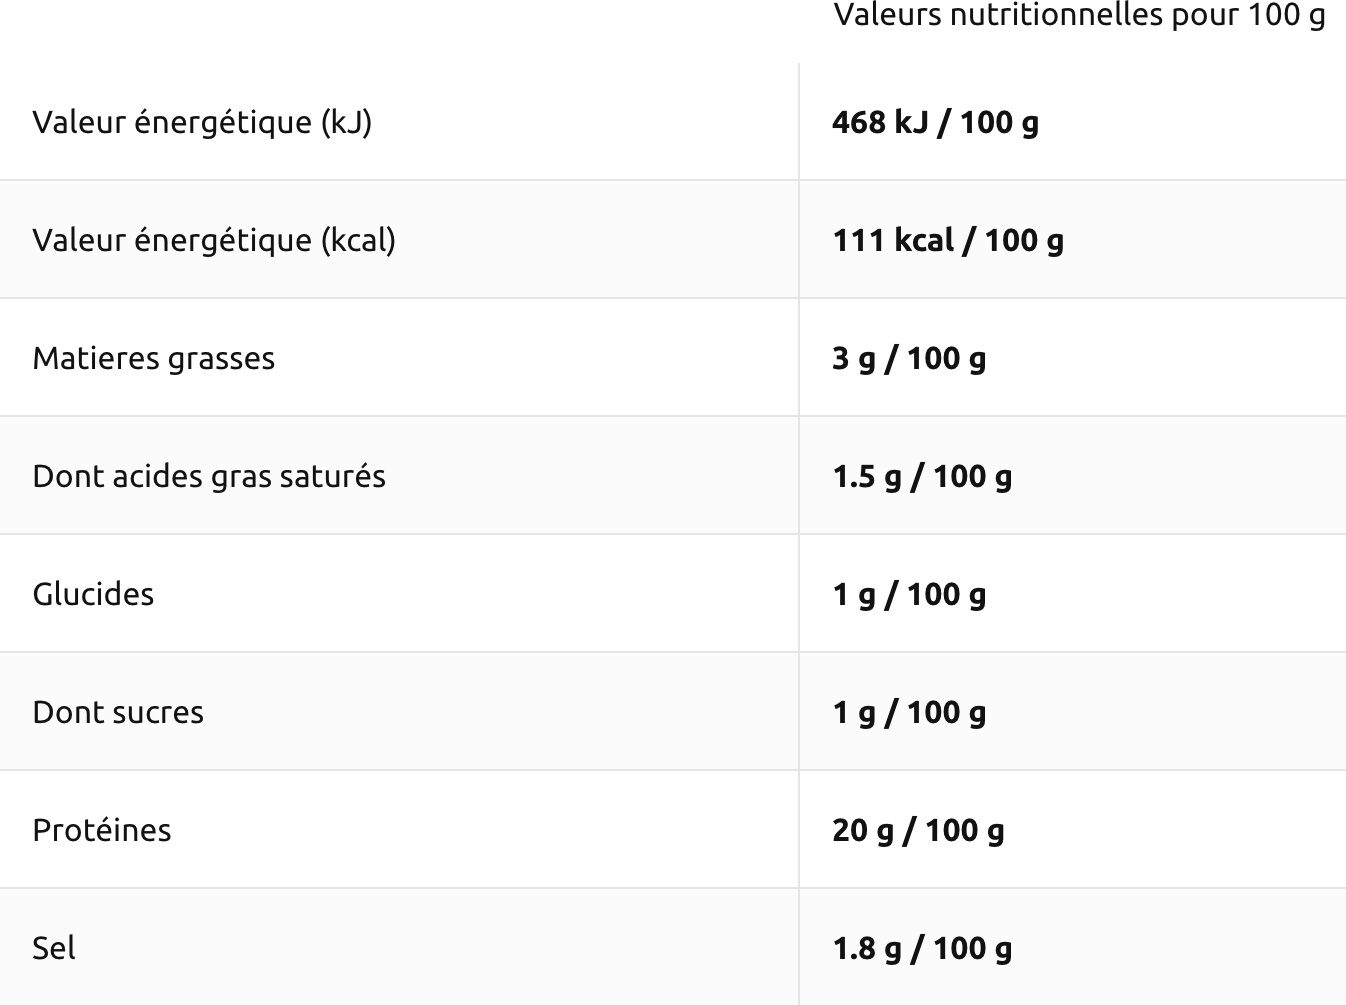The height and width of the screenshot is (1005, 1346).
Task: Click the 'Valeurs nutritionnelles pour 100 g' header
Action: pos(1079,16)
